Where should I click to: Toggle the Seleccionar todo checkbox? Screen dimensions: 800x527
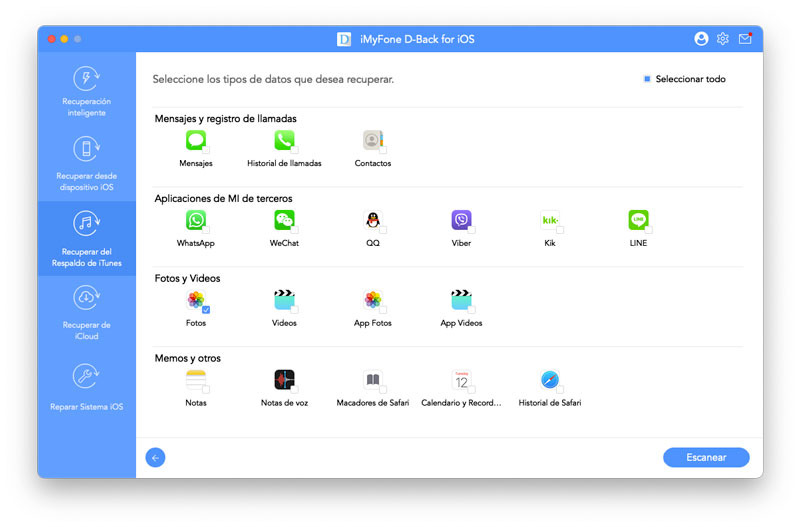(647, 79)
